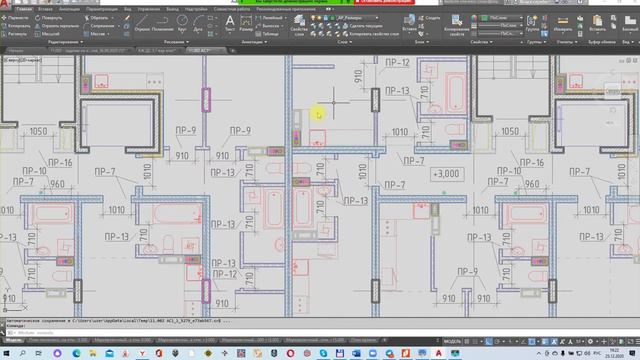Viewport: 640px width, 360px height.
Task: Open Windows Start menu
Action: pyautogui.click(x=6, y=353)
